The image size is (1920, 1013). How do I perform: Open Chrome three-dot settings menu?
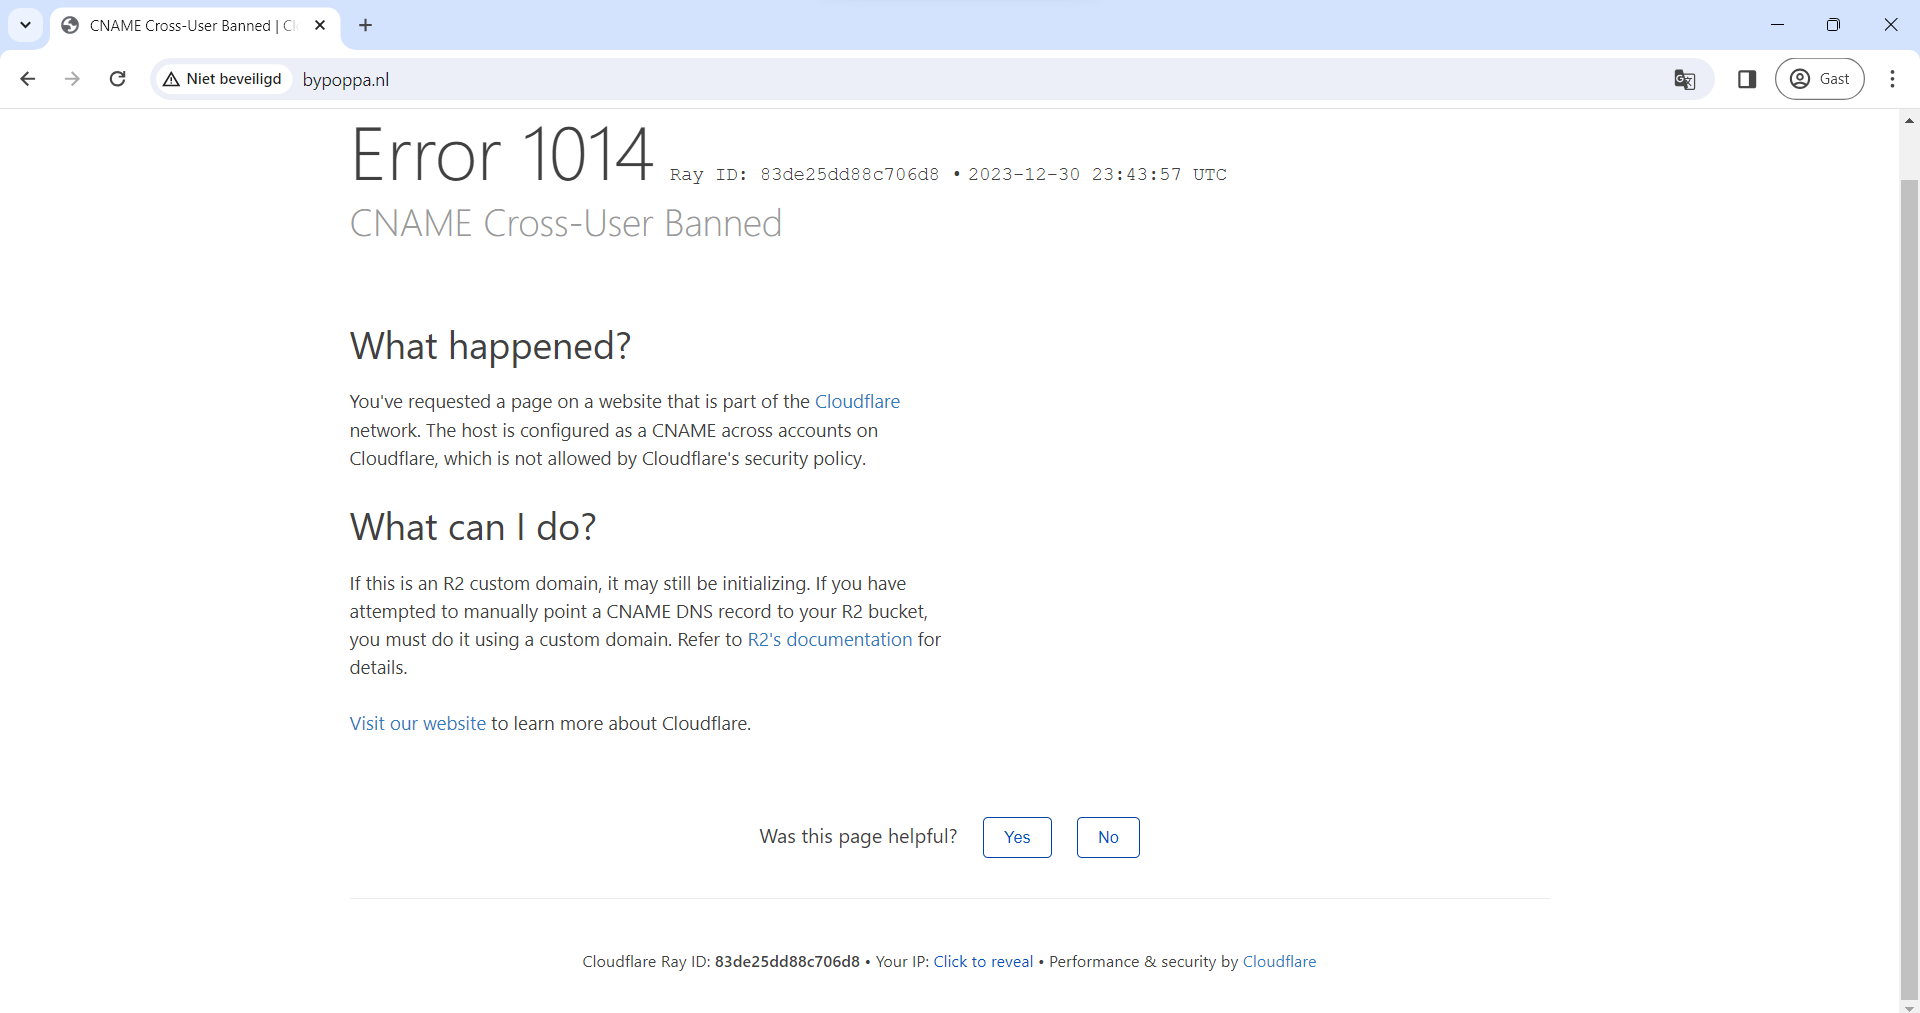(x=1892, y=79)
